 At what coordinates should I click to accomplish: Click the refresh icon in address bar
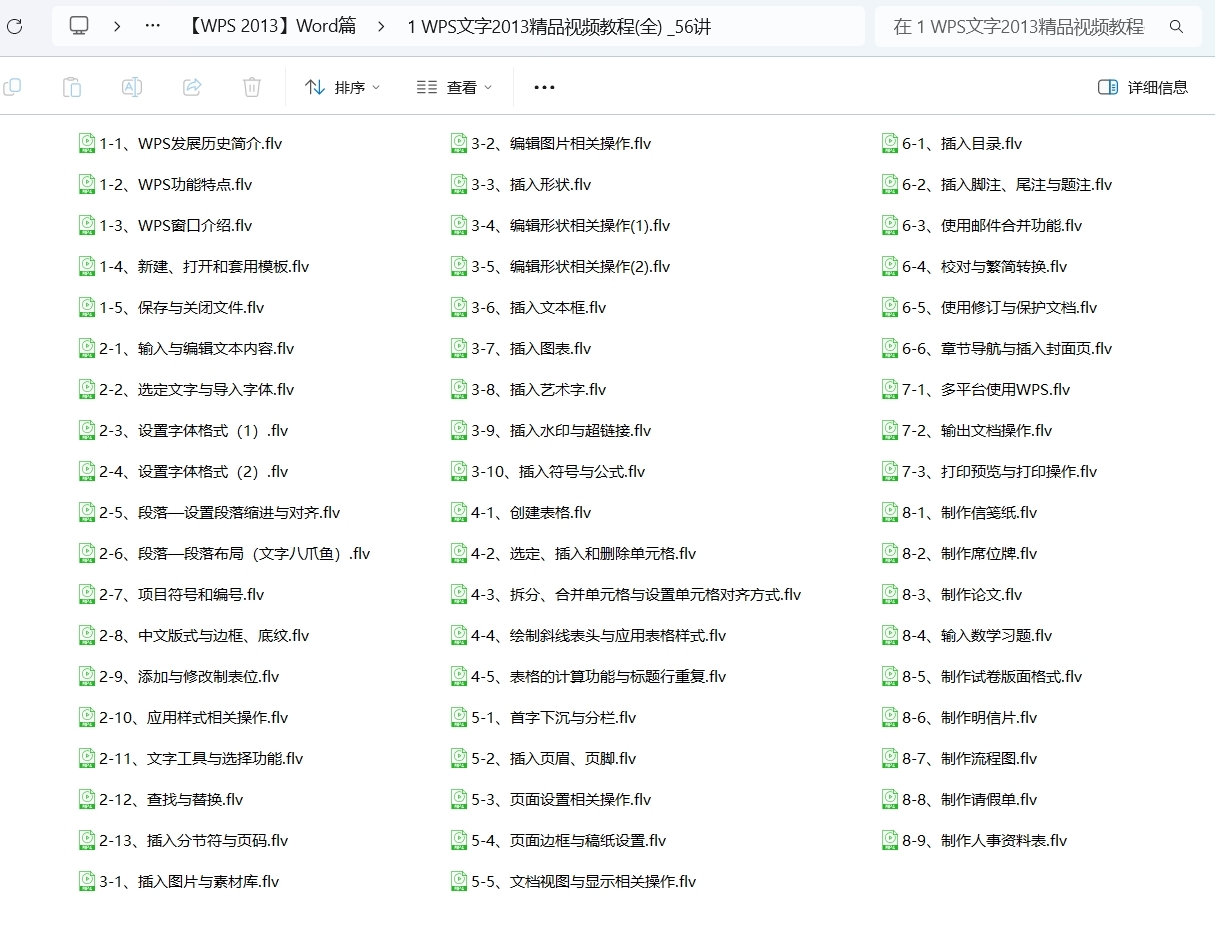(x=14, y=26)
